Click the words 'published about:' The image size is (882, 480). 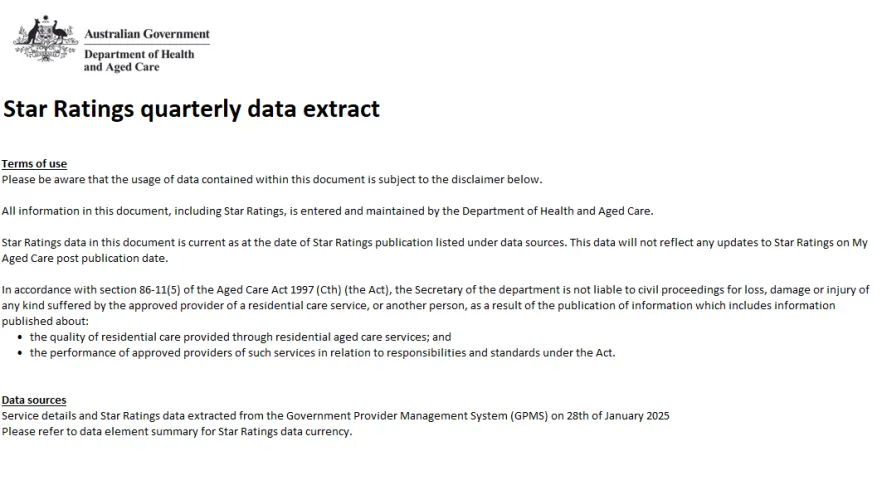tap(45, 321)
